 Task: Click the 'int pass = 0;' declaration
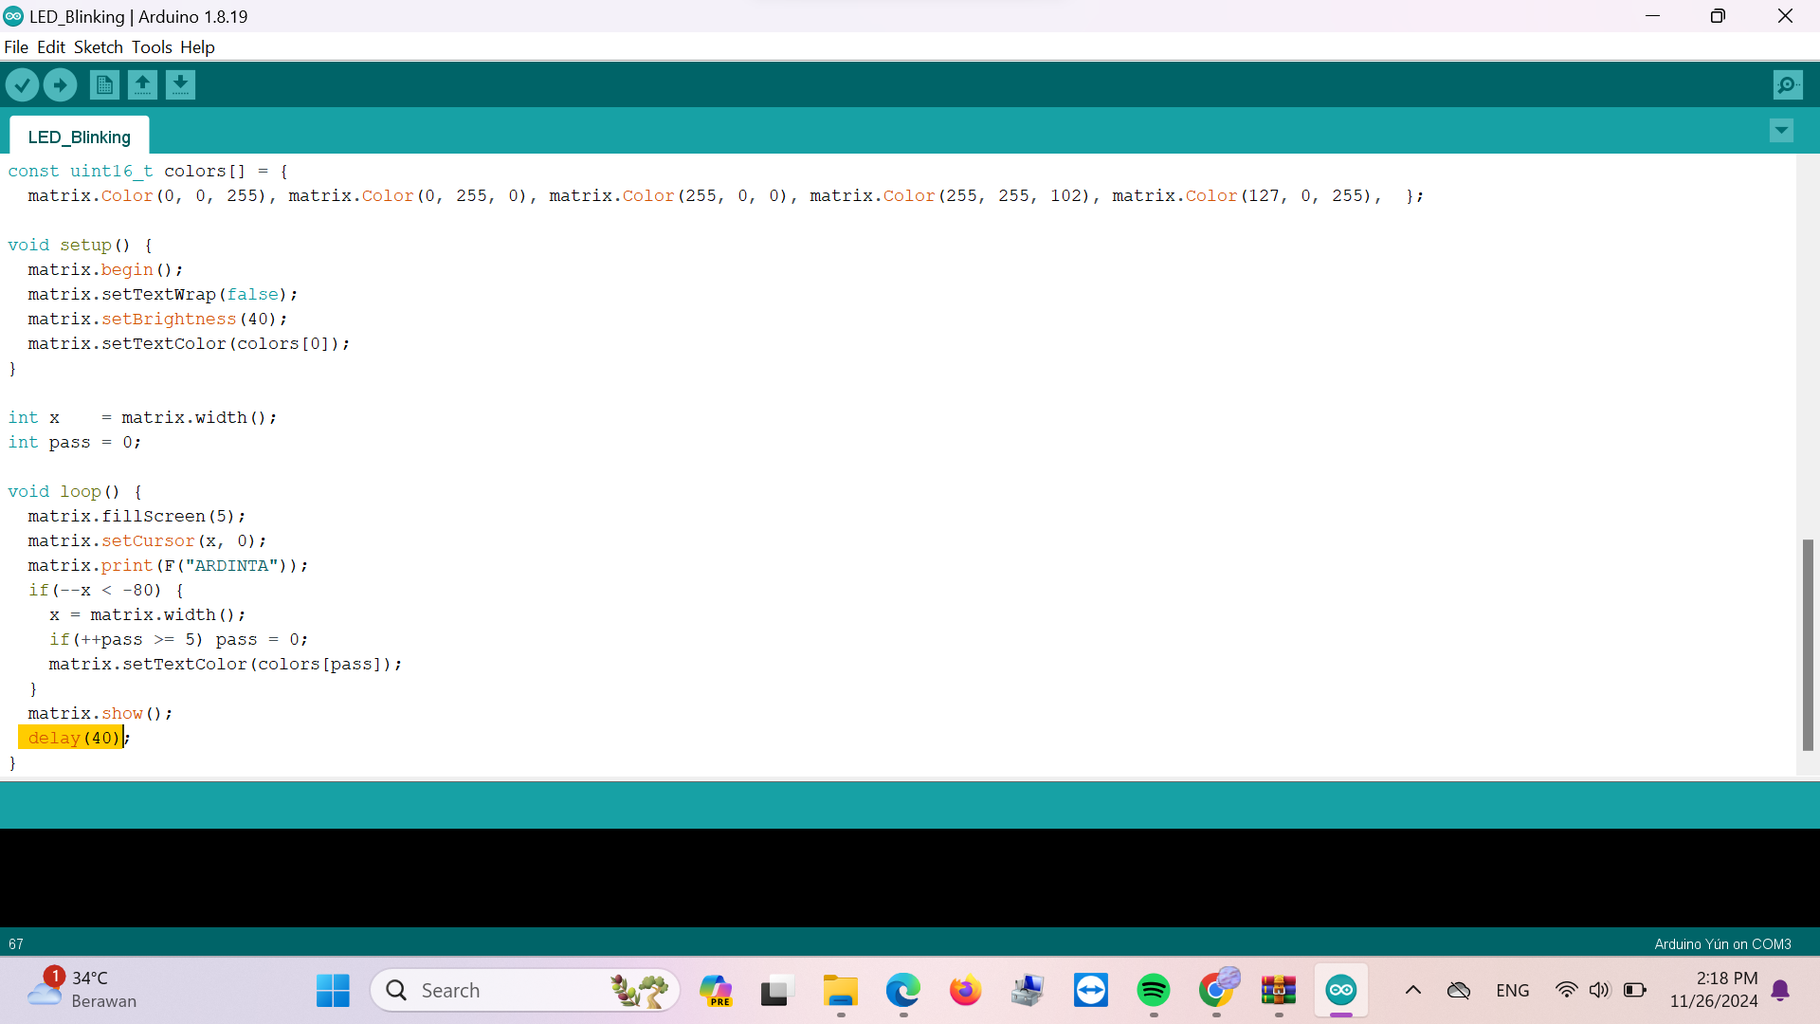(x=75, y=442)
